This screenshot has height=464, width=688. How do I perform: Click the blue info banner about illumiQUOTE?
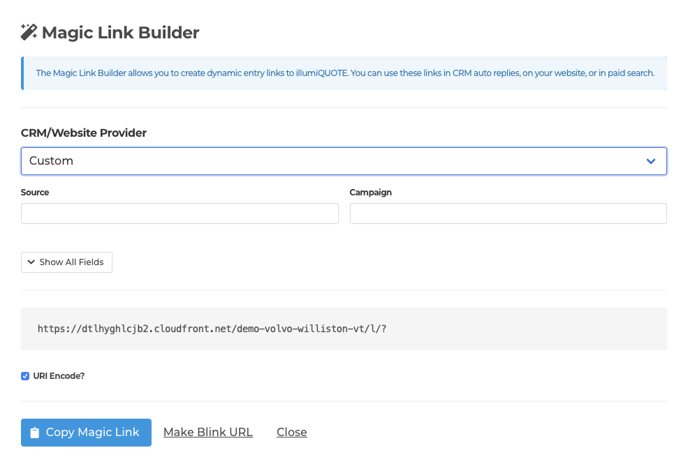coord(344,73)
